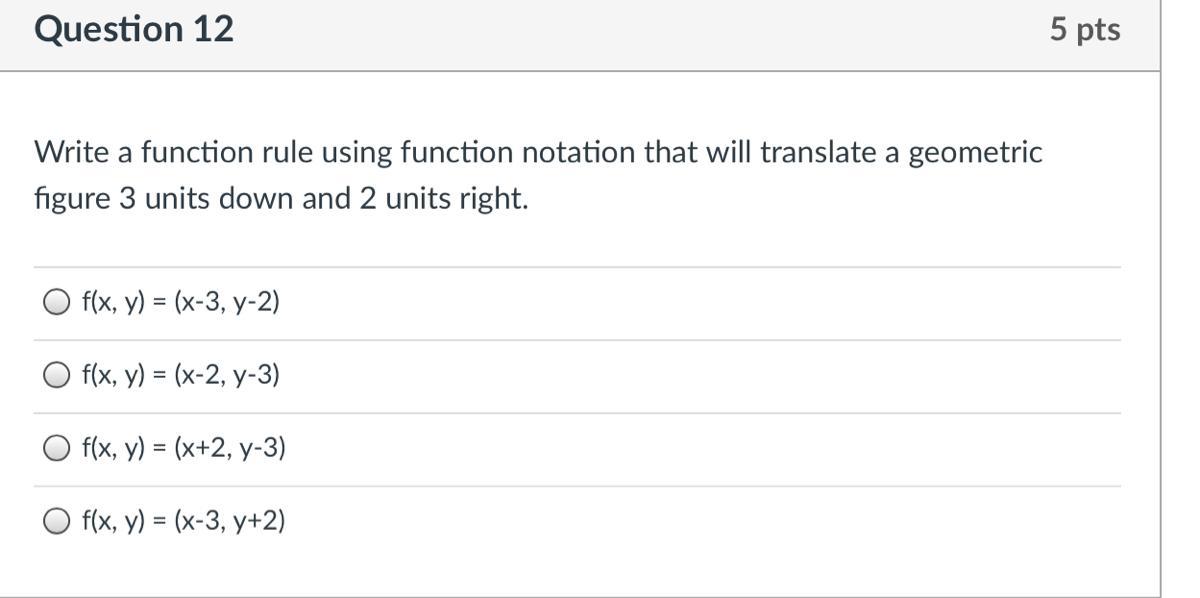
Task: Click the word "translate" in the question
Action: coord(814,153)
